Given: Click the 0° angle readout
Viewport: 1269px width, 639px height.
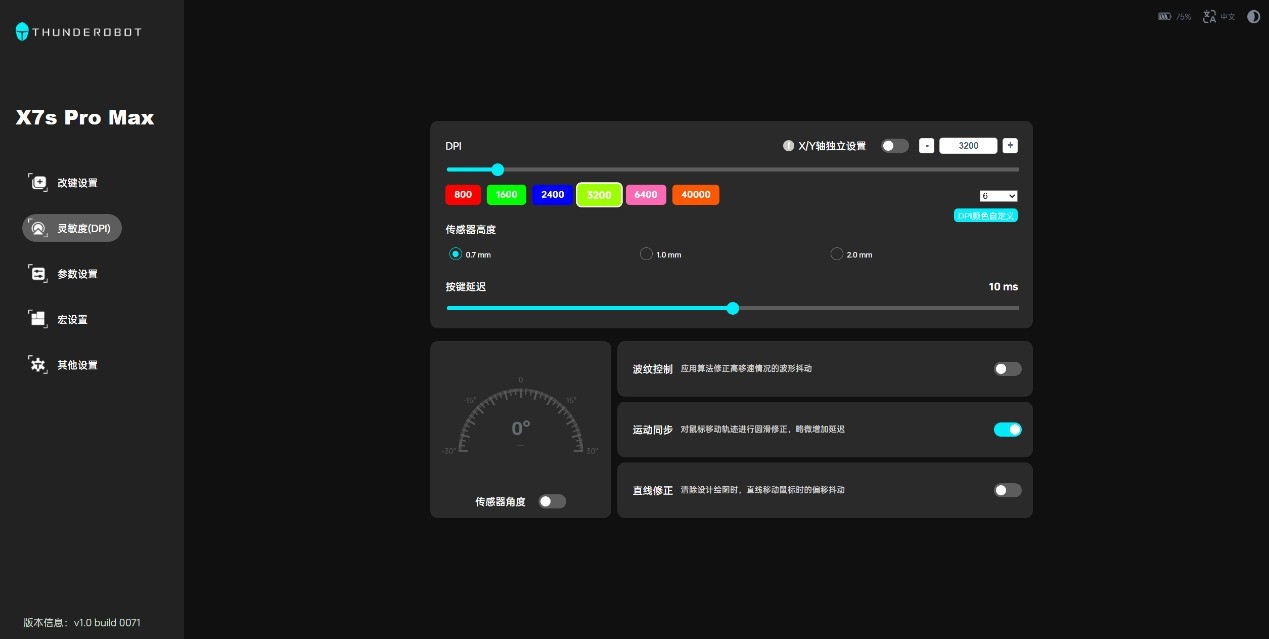Looking at the screenshot, I should click(x=521, y=428).
